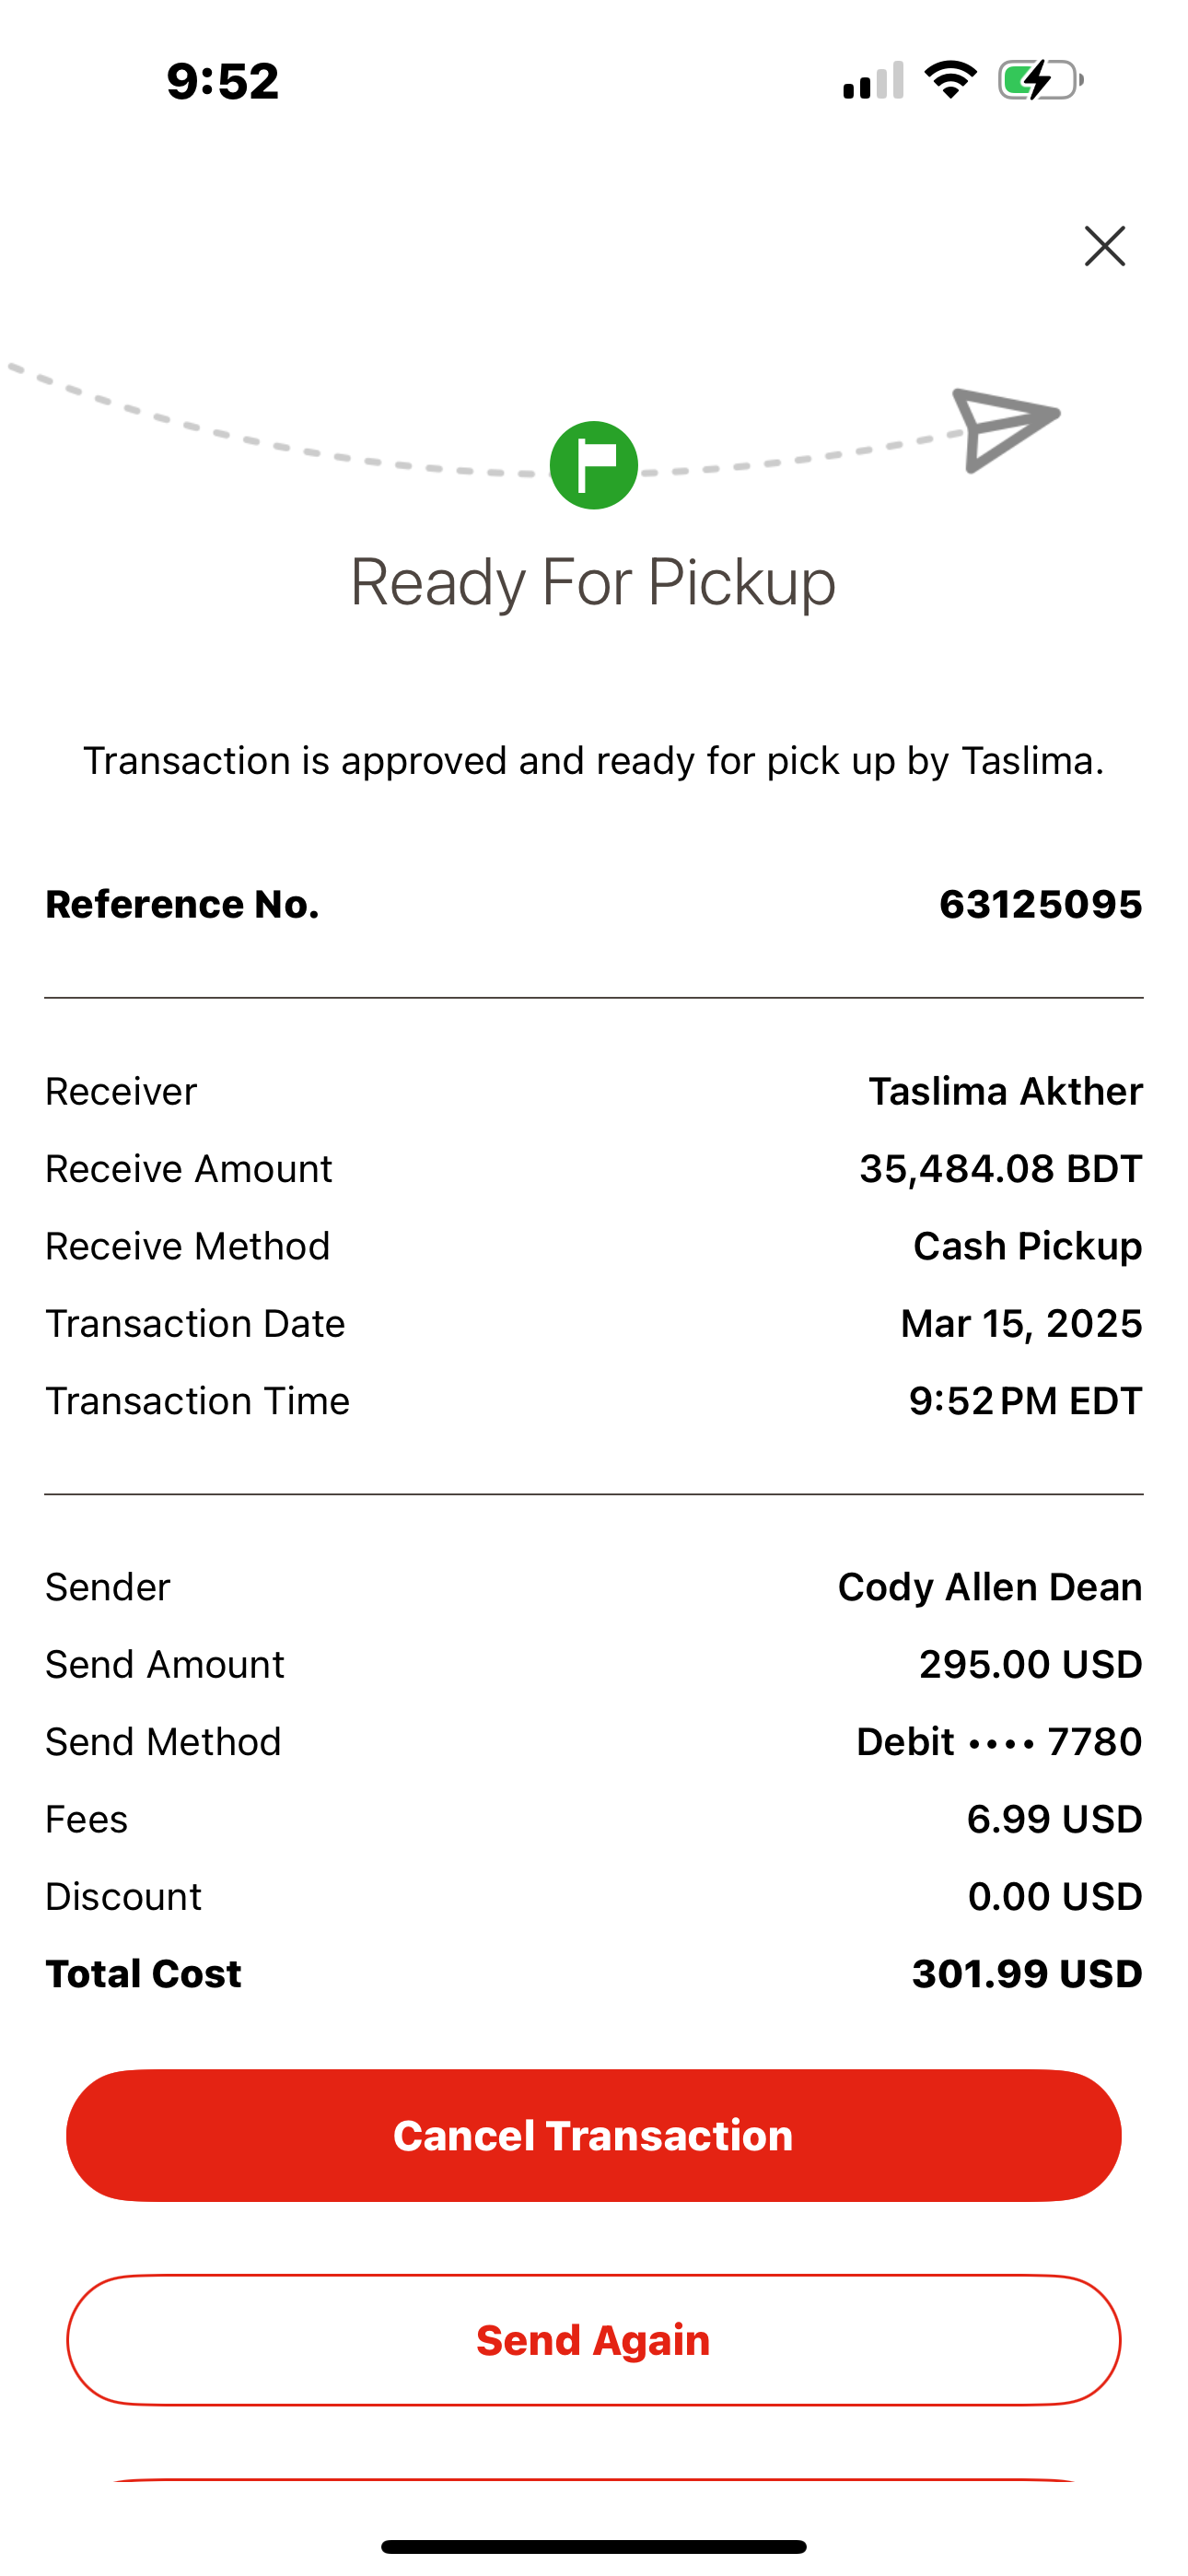Tap the paper plane send icon

click(x=1004, y=428)
